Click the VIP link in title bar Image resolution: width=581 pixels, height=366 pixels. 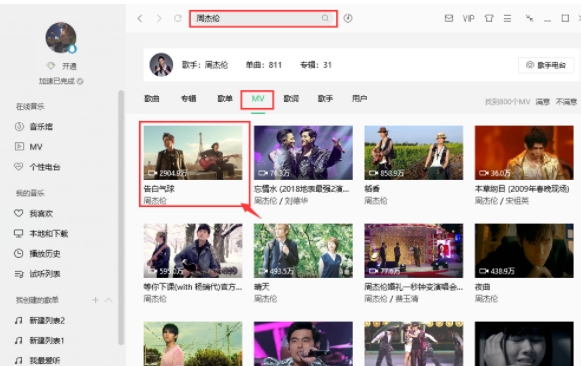point(469,19)
